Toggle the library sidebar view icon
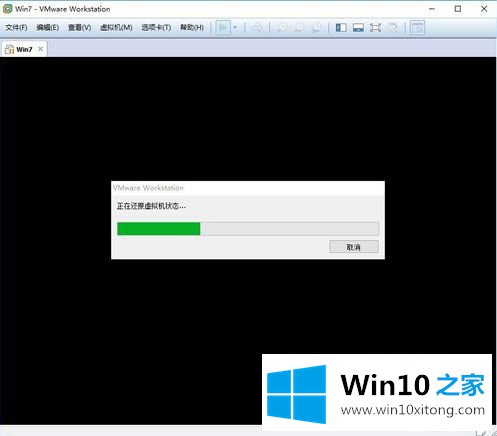Screen dimensions: 497x436 pos(341,28)
